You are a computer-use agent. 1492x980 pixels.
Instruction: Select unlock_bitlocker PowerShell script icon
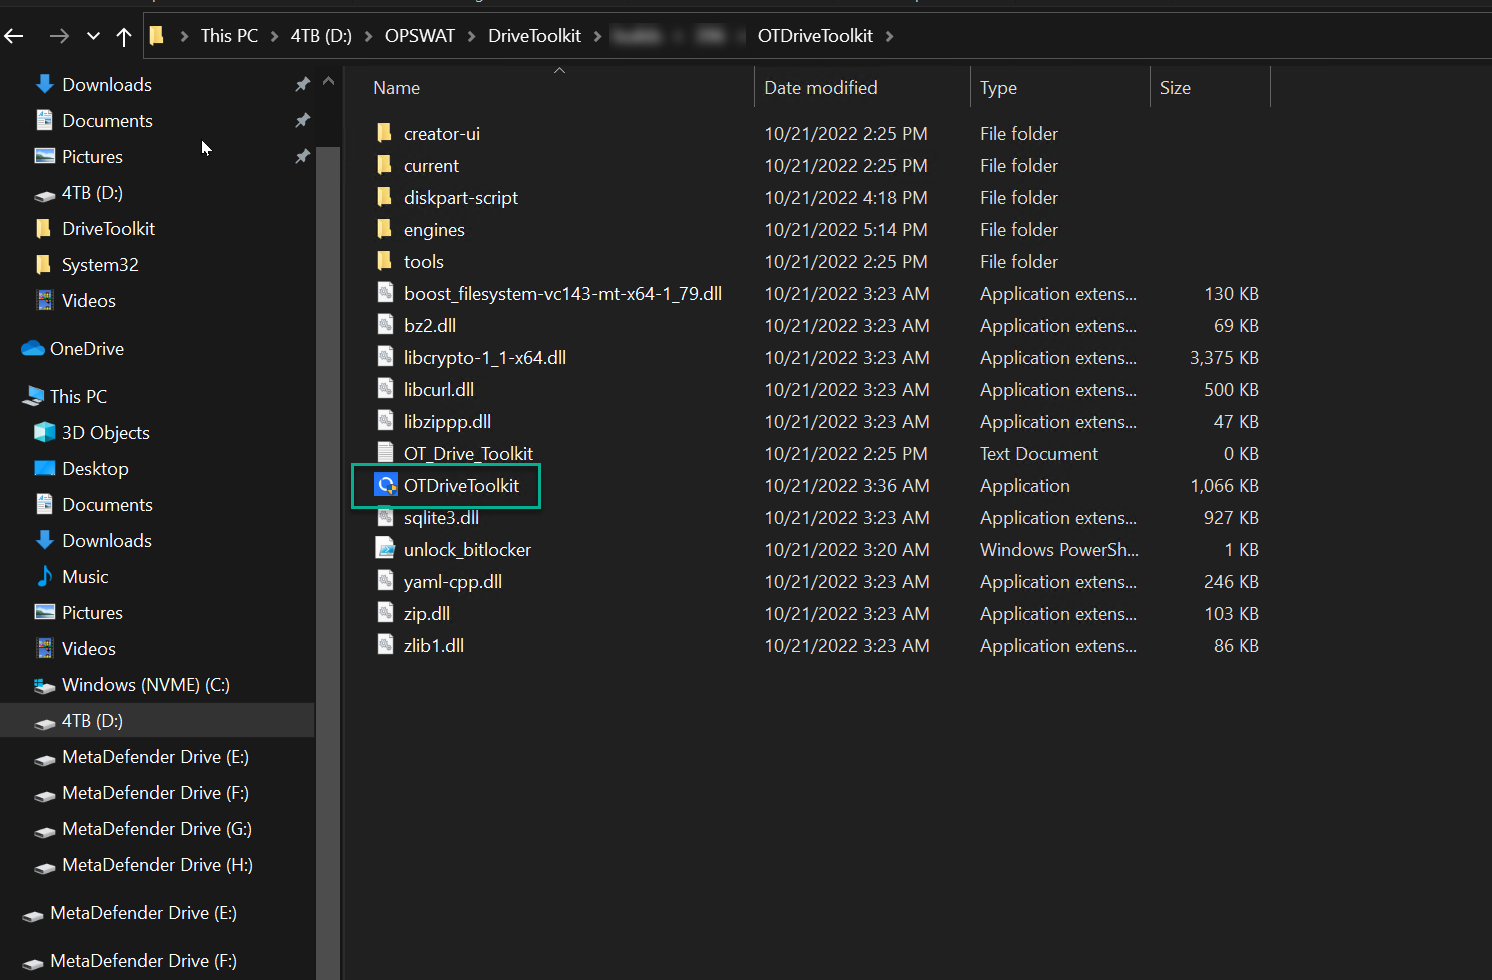pyautogui.click(x=385, y=549)
